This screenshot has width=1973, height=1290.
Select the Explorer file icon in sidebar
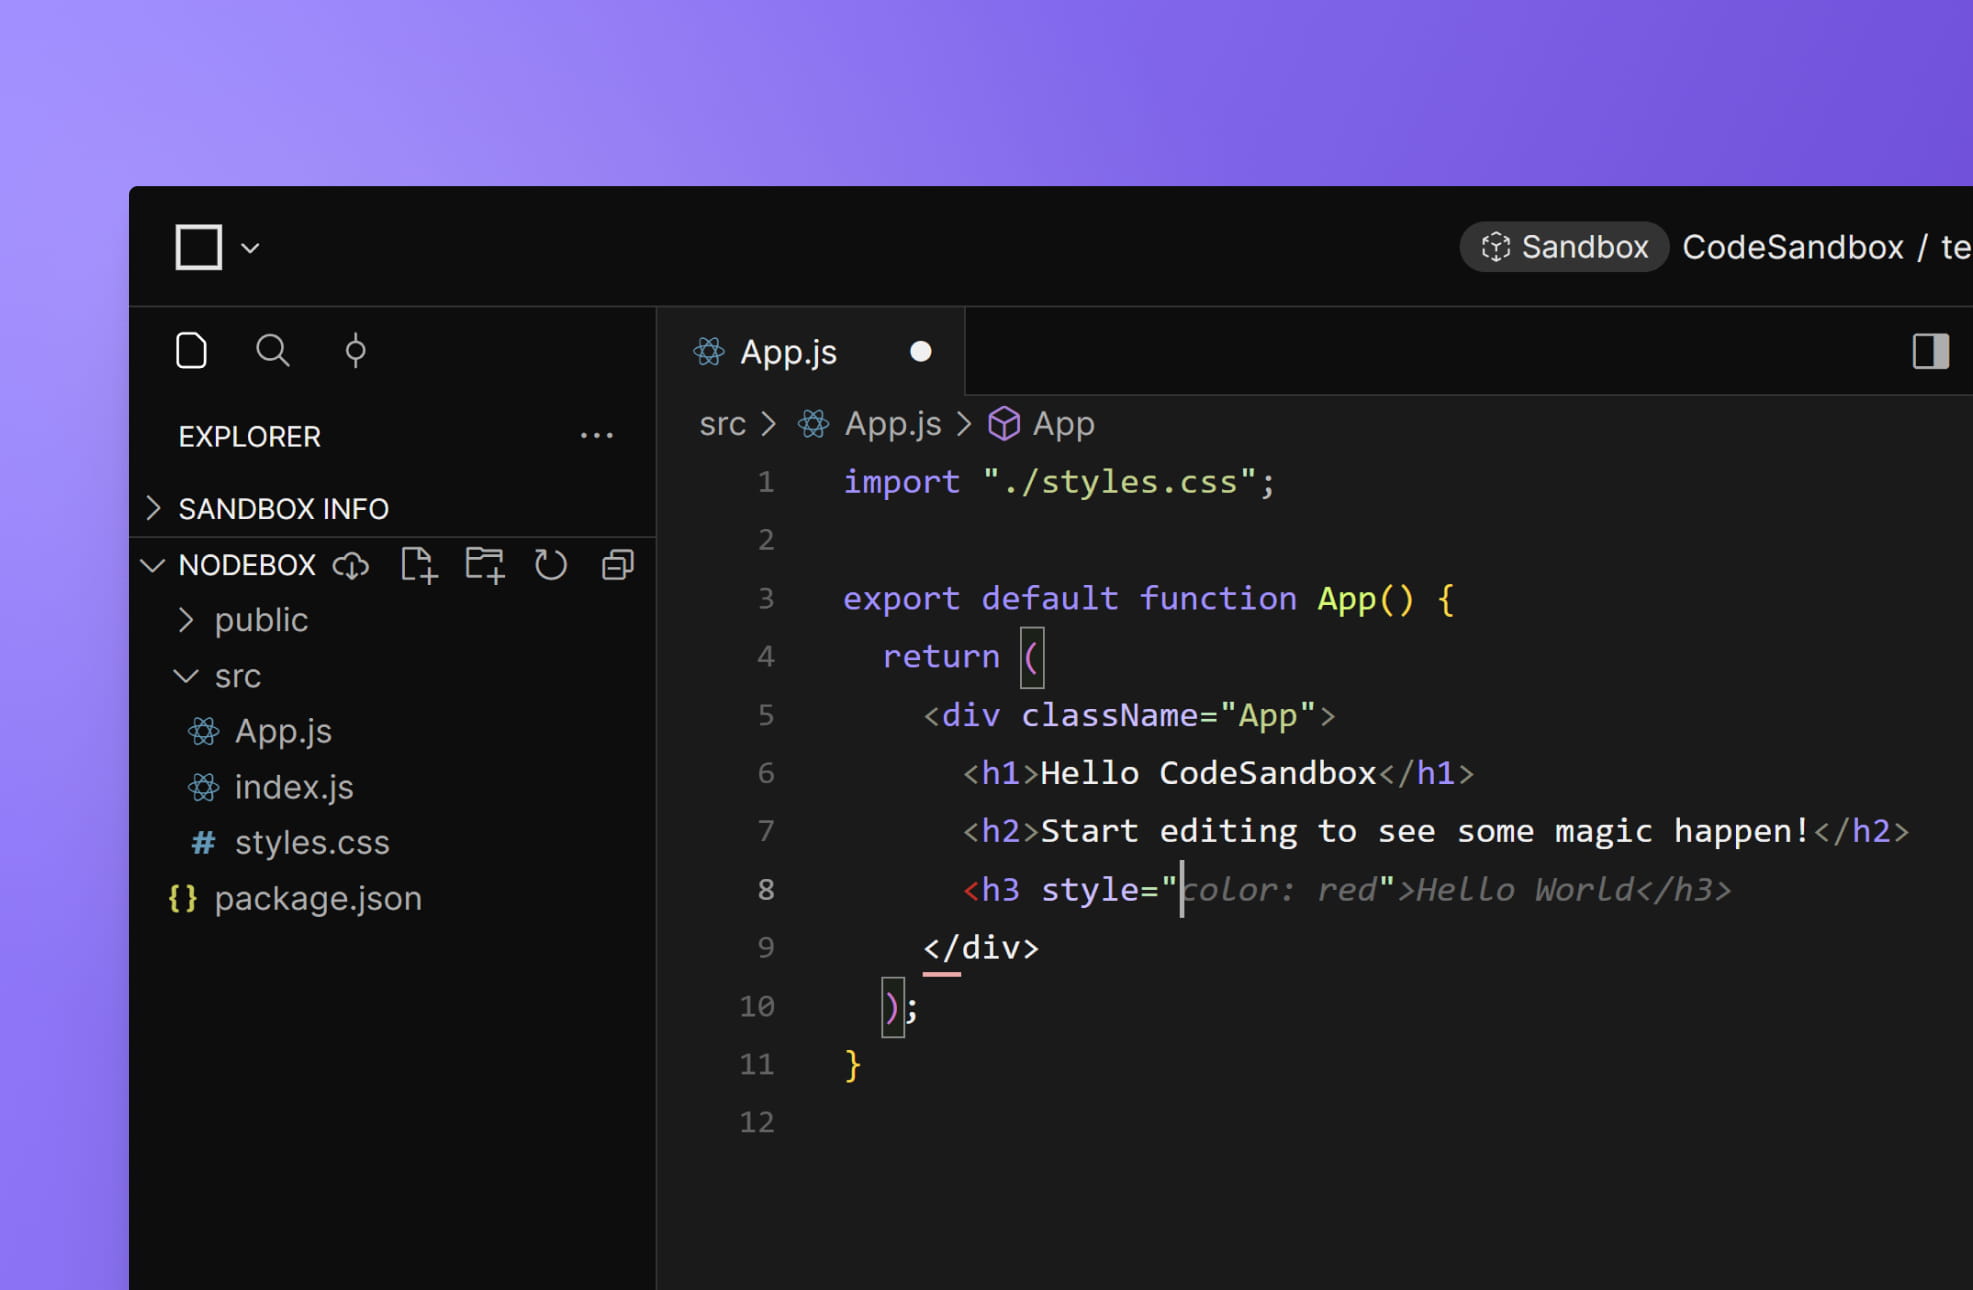pos(191,351)
